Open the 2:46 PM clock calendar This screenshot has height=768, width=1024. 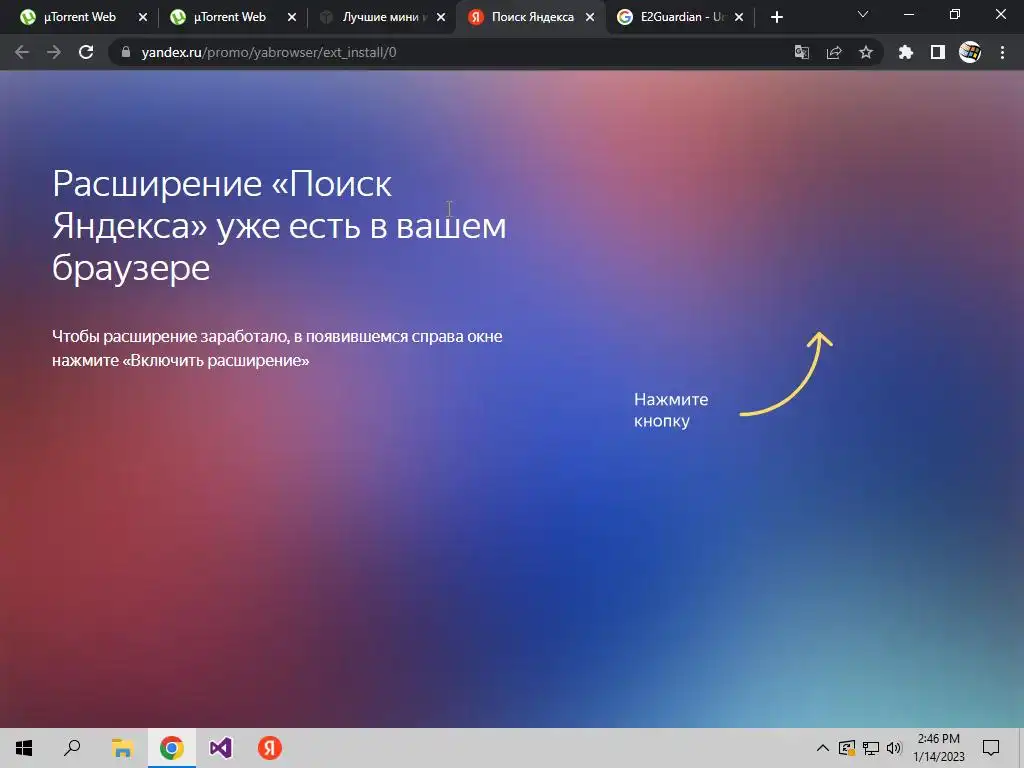coord(938,748)
